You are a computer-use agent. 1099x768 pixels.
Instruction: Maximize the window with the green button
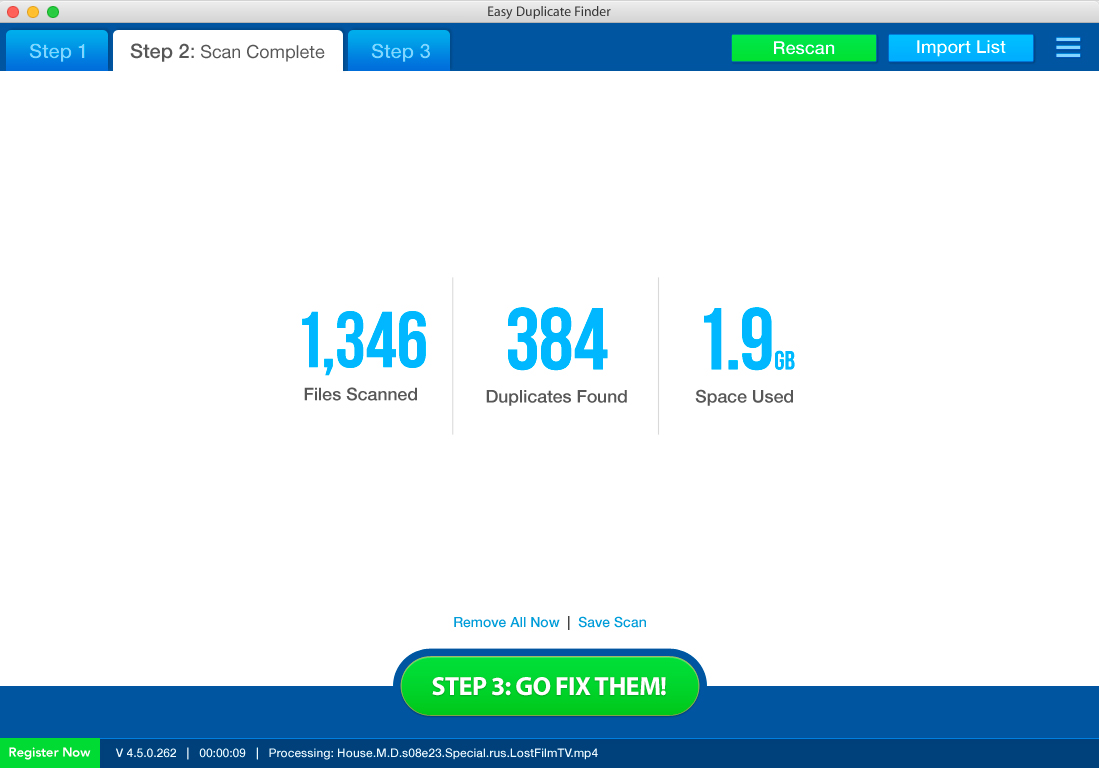[x=53, y=12]
